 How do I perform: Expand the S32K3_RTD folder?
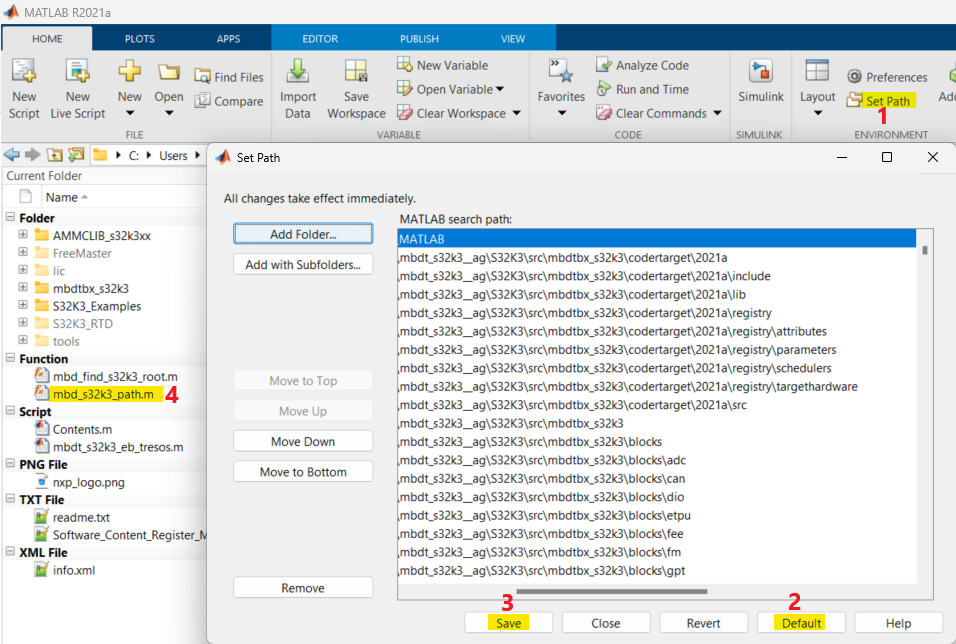click(23, 323)
